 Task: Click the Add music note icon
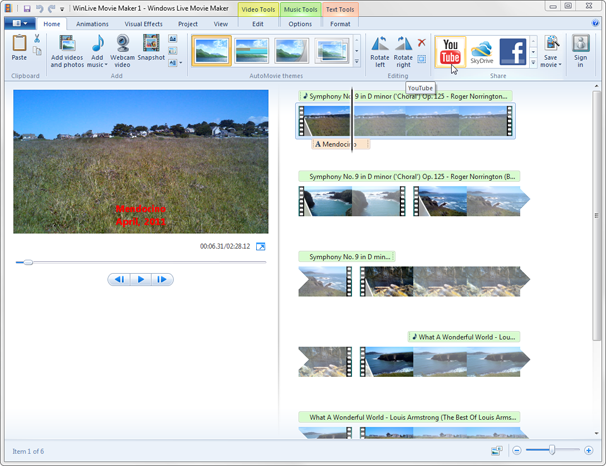tap(98, 43)
